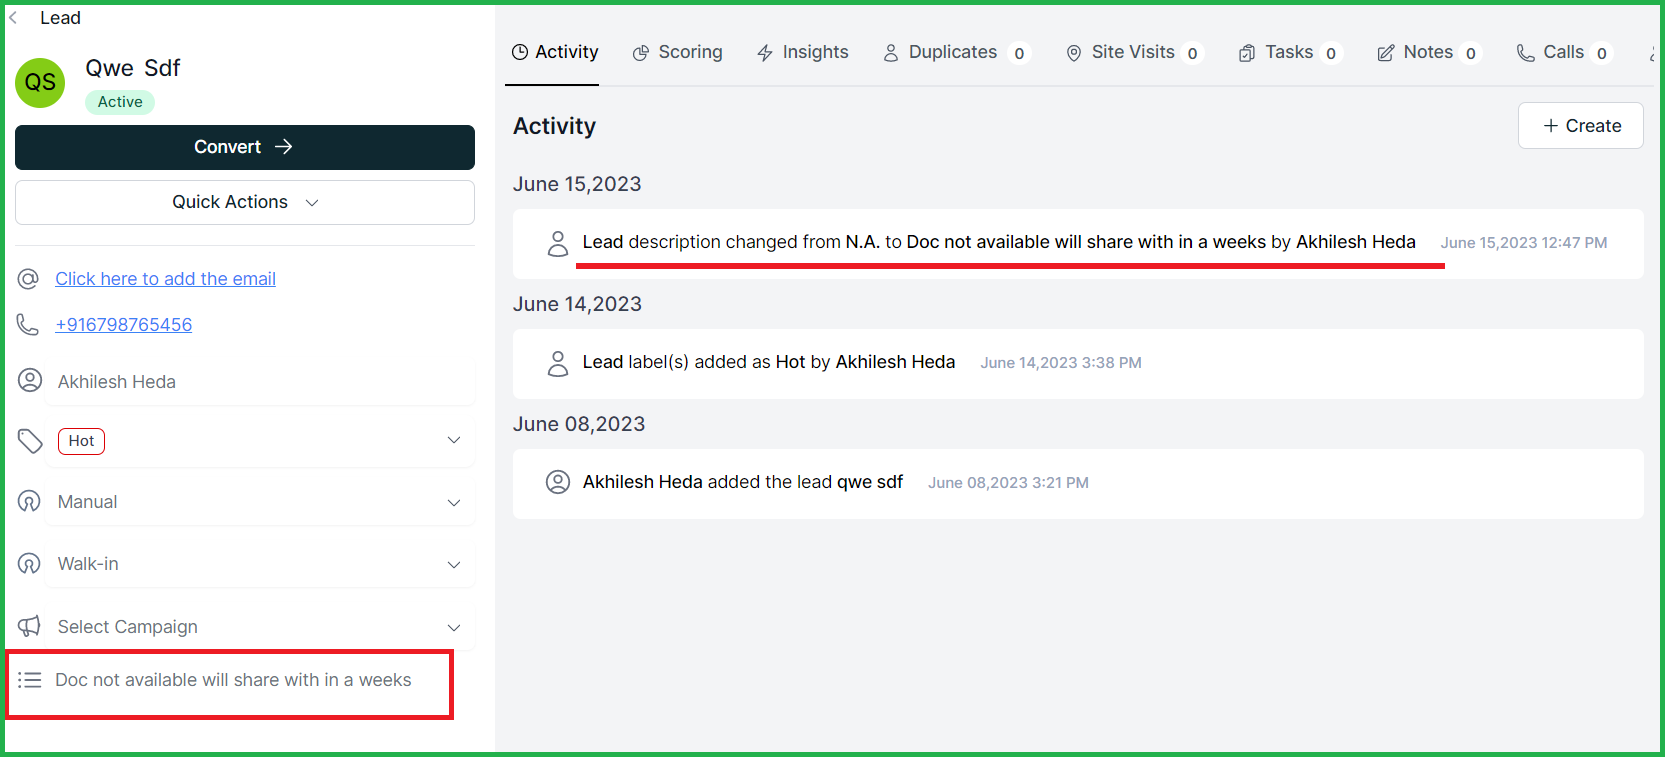Click the clipboard icon on Tasks tab
This screenshot has height=763, width=1670.
[1247, 53]
